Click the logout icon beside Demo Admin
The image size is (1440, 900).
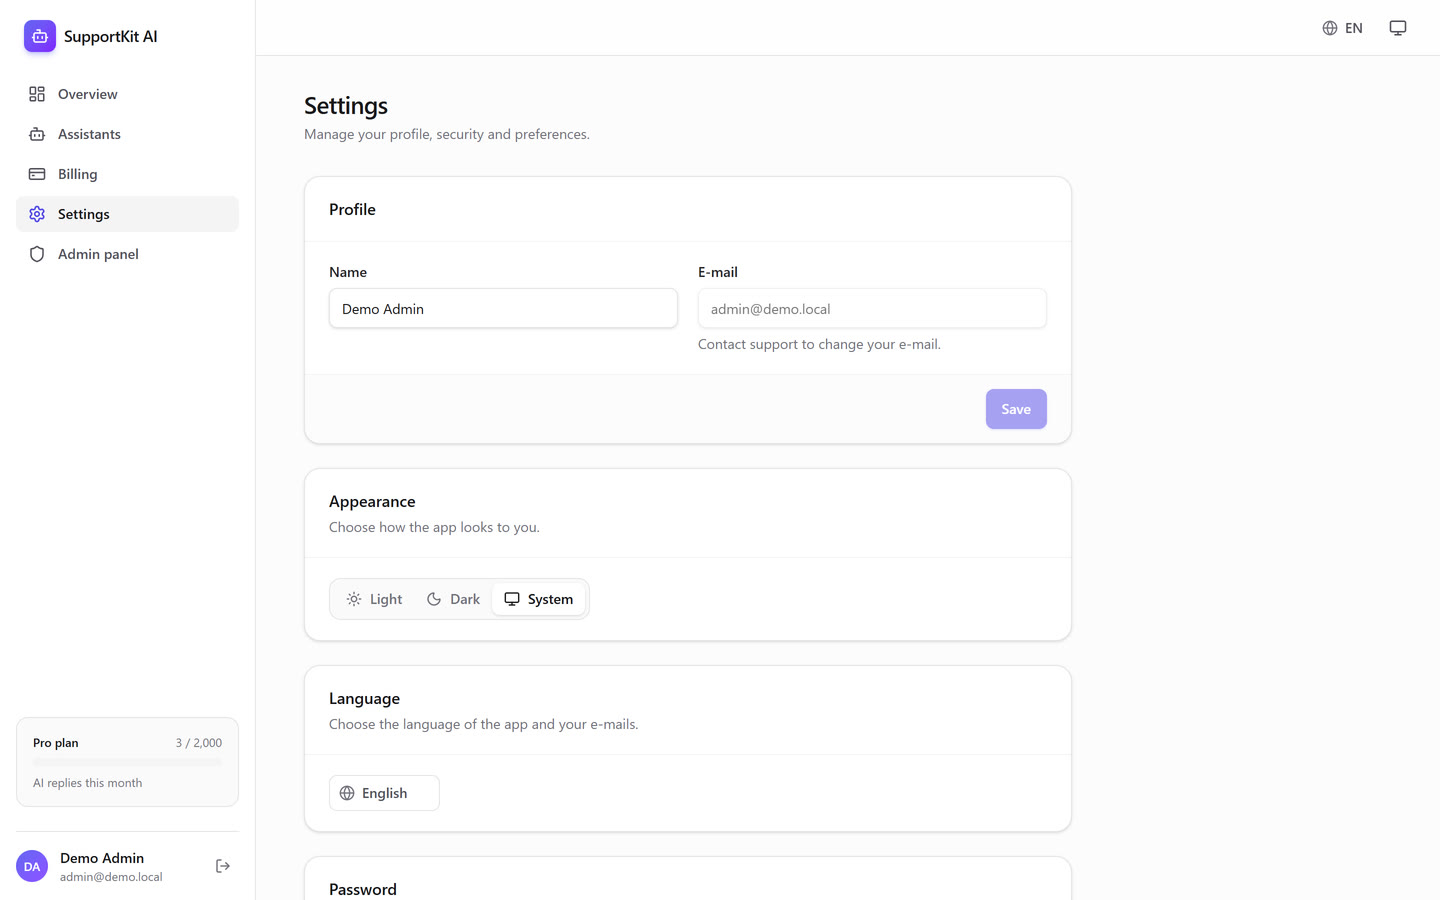tap(223, 866)
